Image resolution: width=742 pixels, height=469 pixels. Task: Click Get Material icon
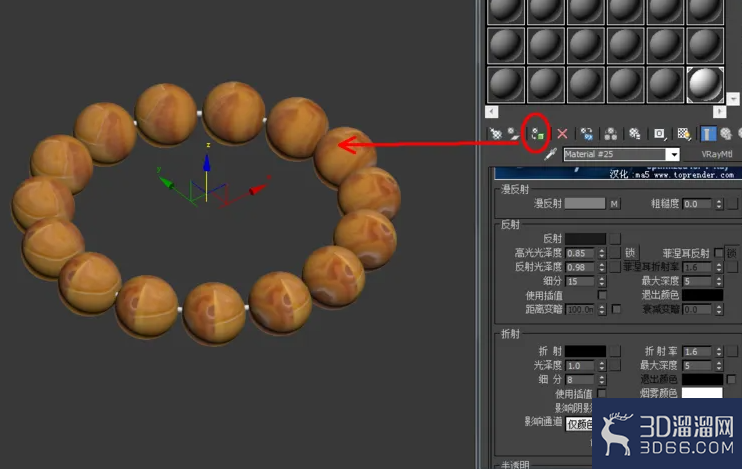[495, 134]
